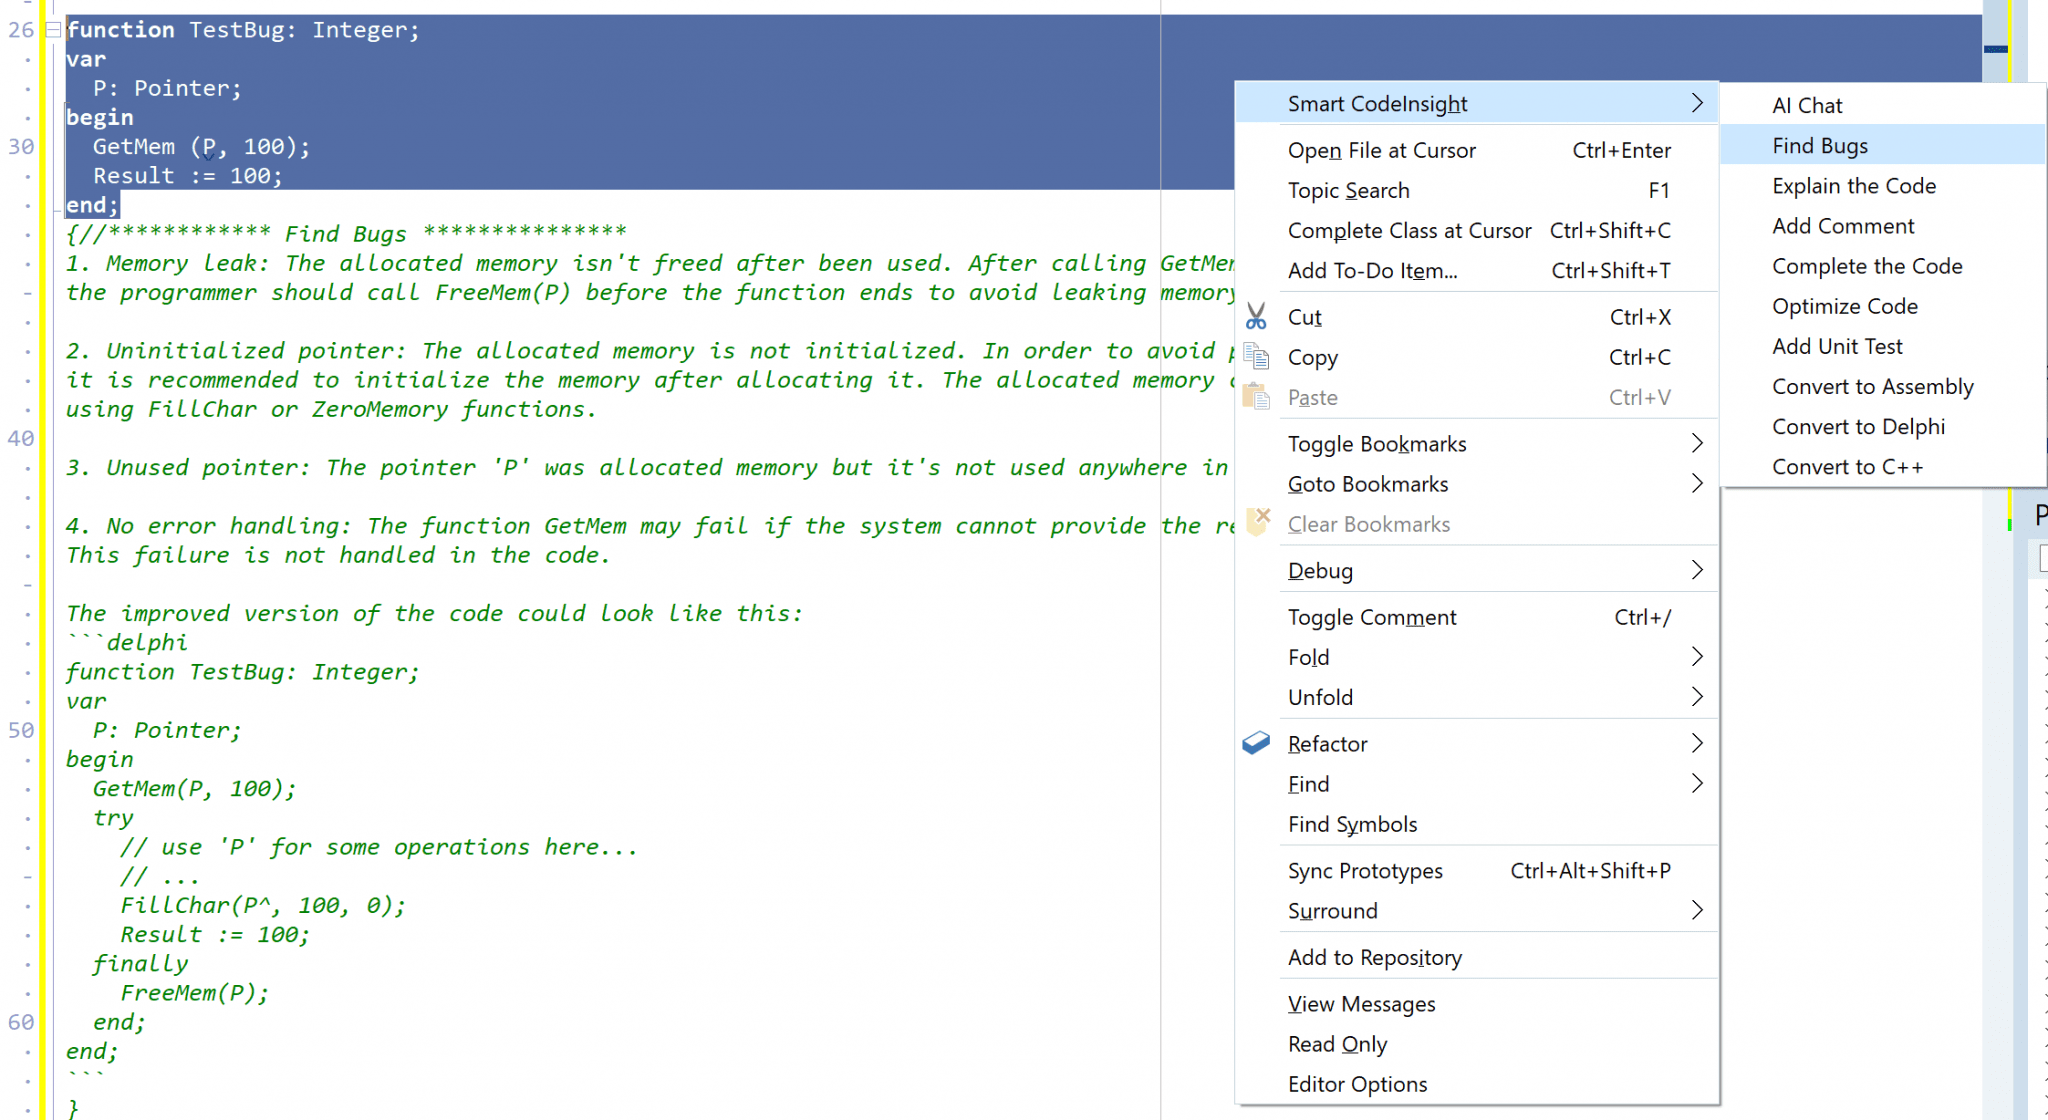The width and height of the screenshot is (2048, 1120).
Task: Select View Messages
Action: [x=1477, y=1003]
